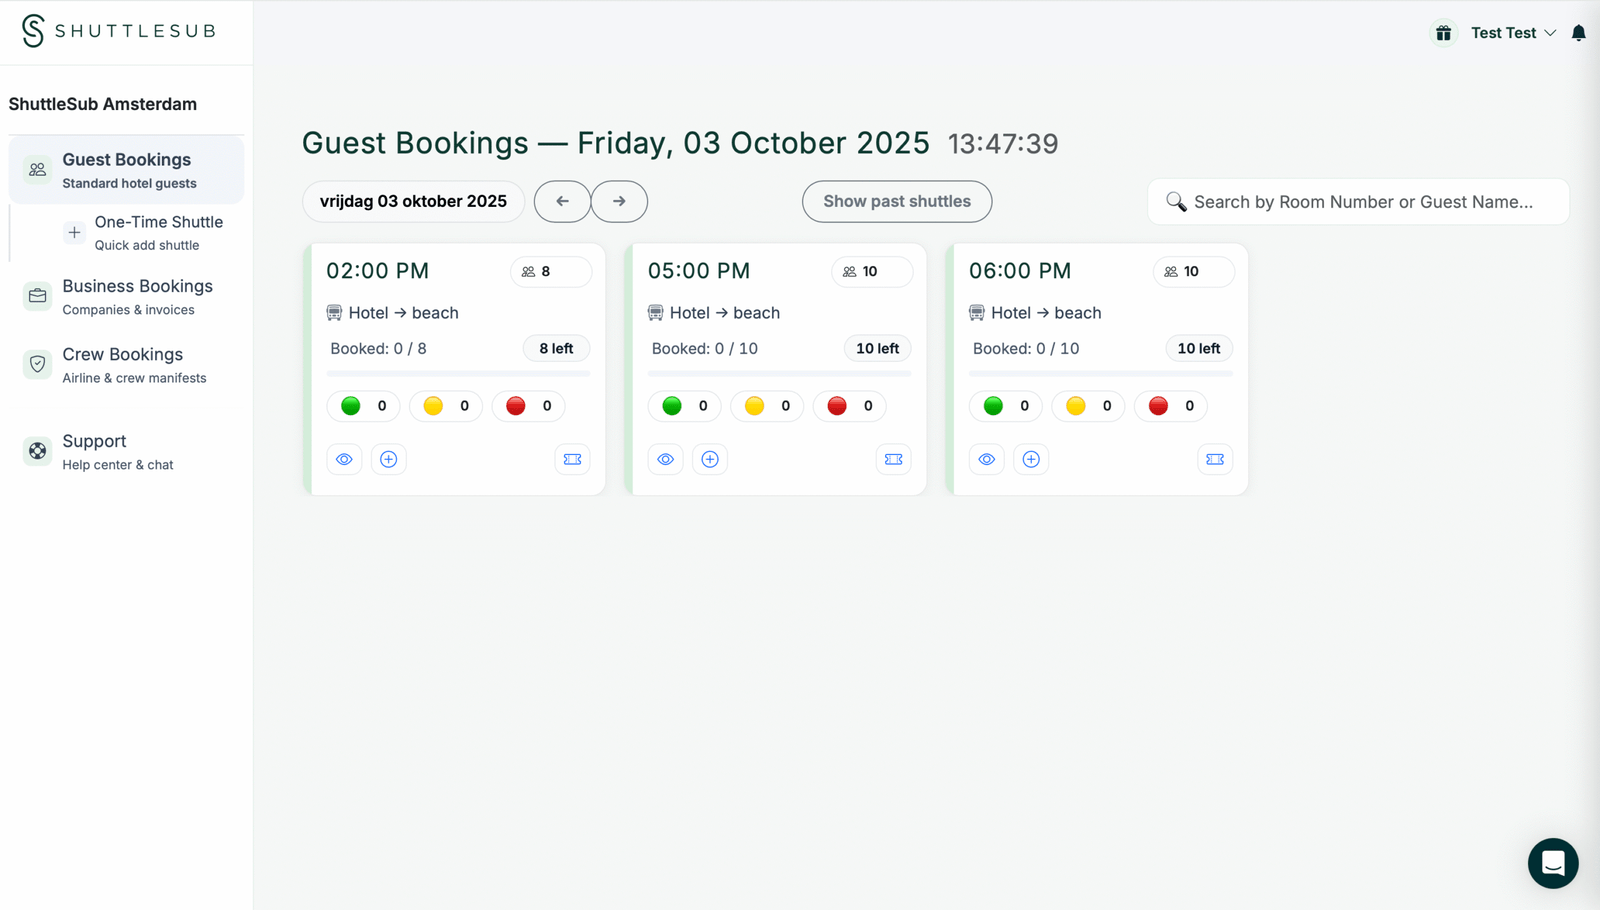Click green status dot on 02:00 PM shuttle
This screenshot has width=1600, height=910.
(x=351, y=406)
